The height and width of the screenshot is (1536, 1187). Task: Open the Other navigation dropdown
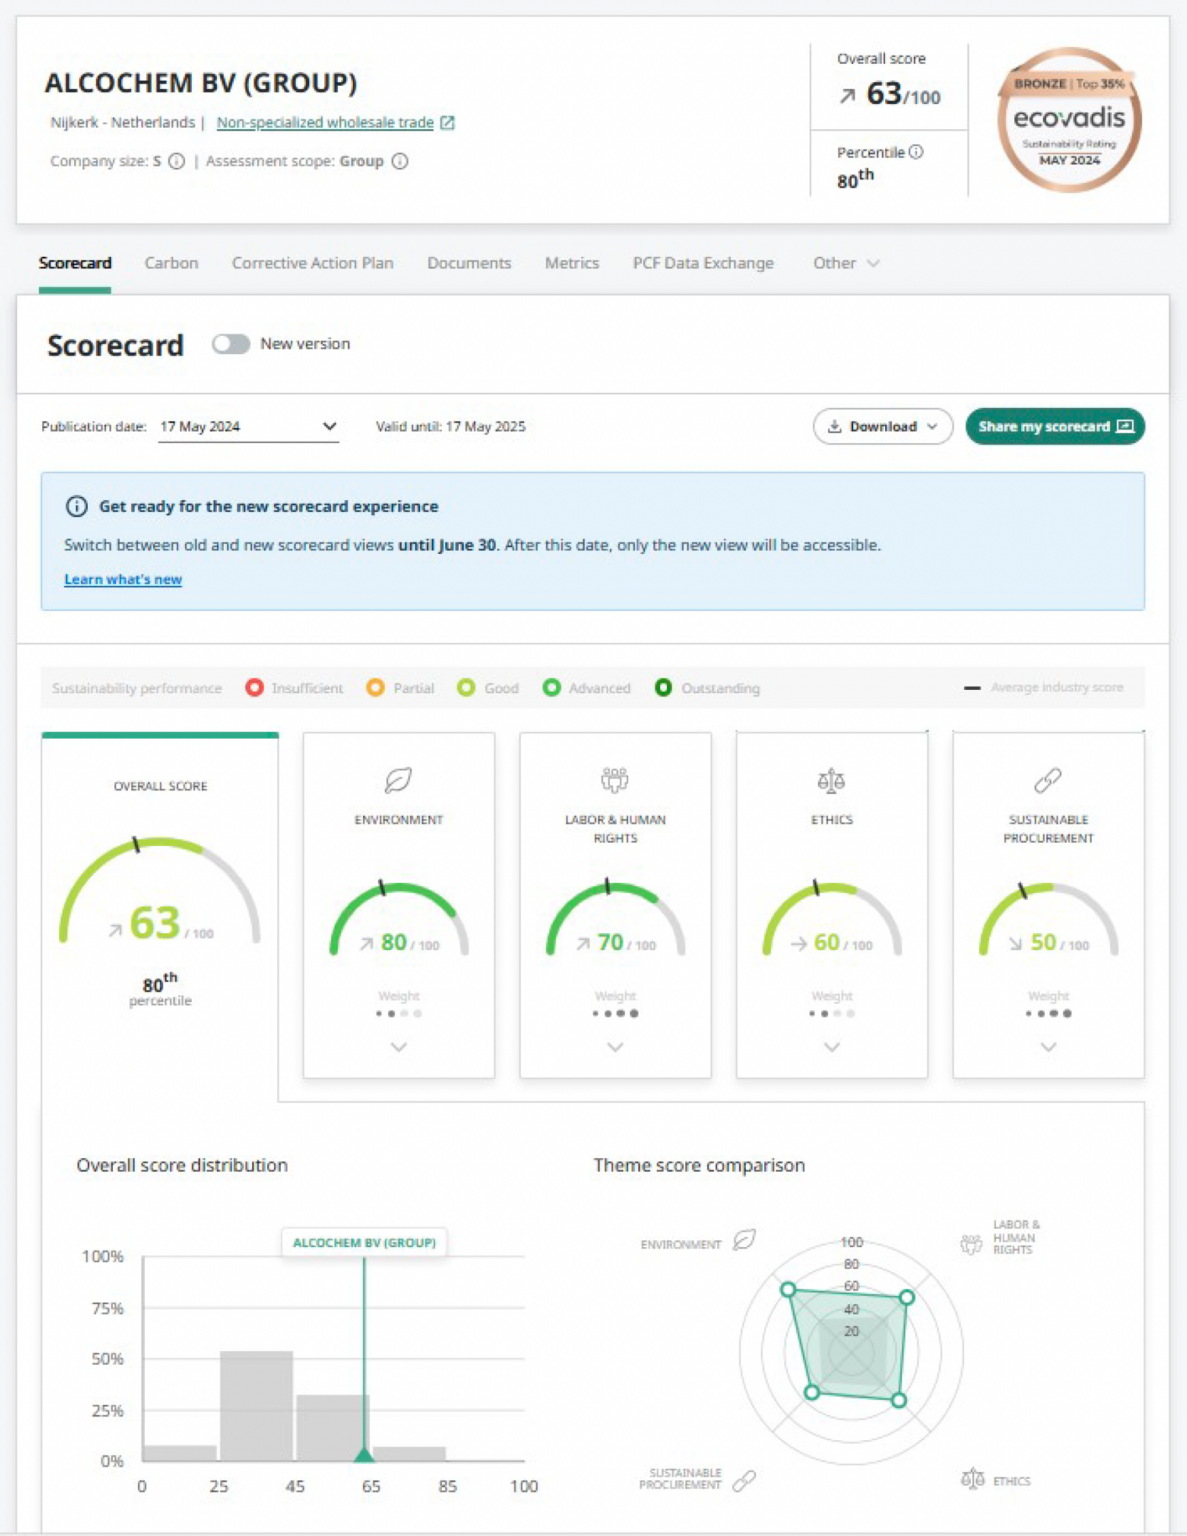point(845,263)
